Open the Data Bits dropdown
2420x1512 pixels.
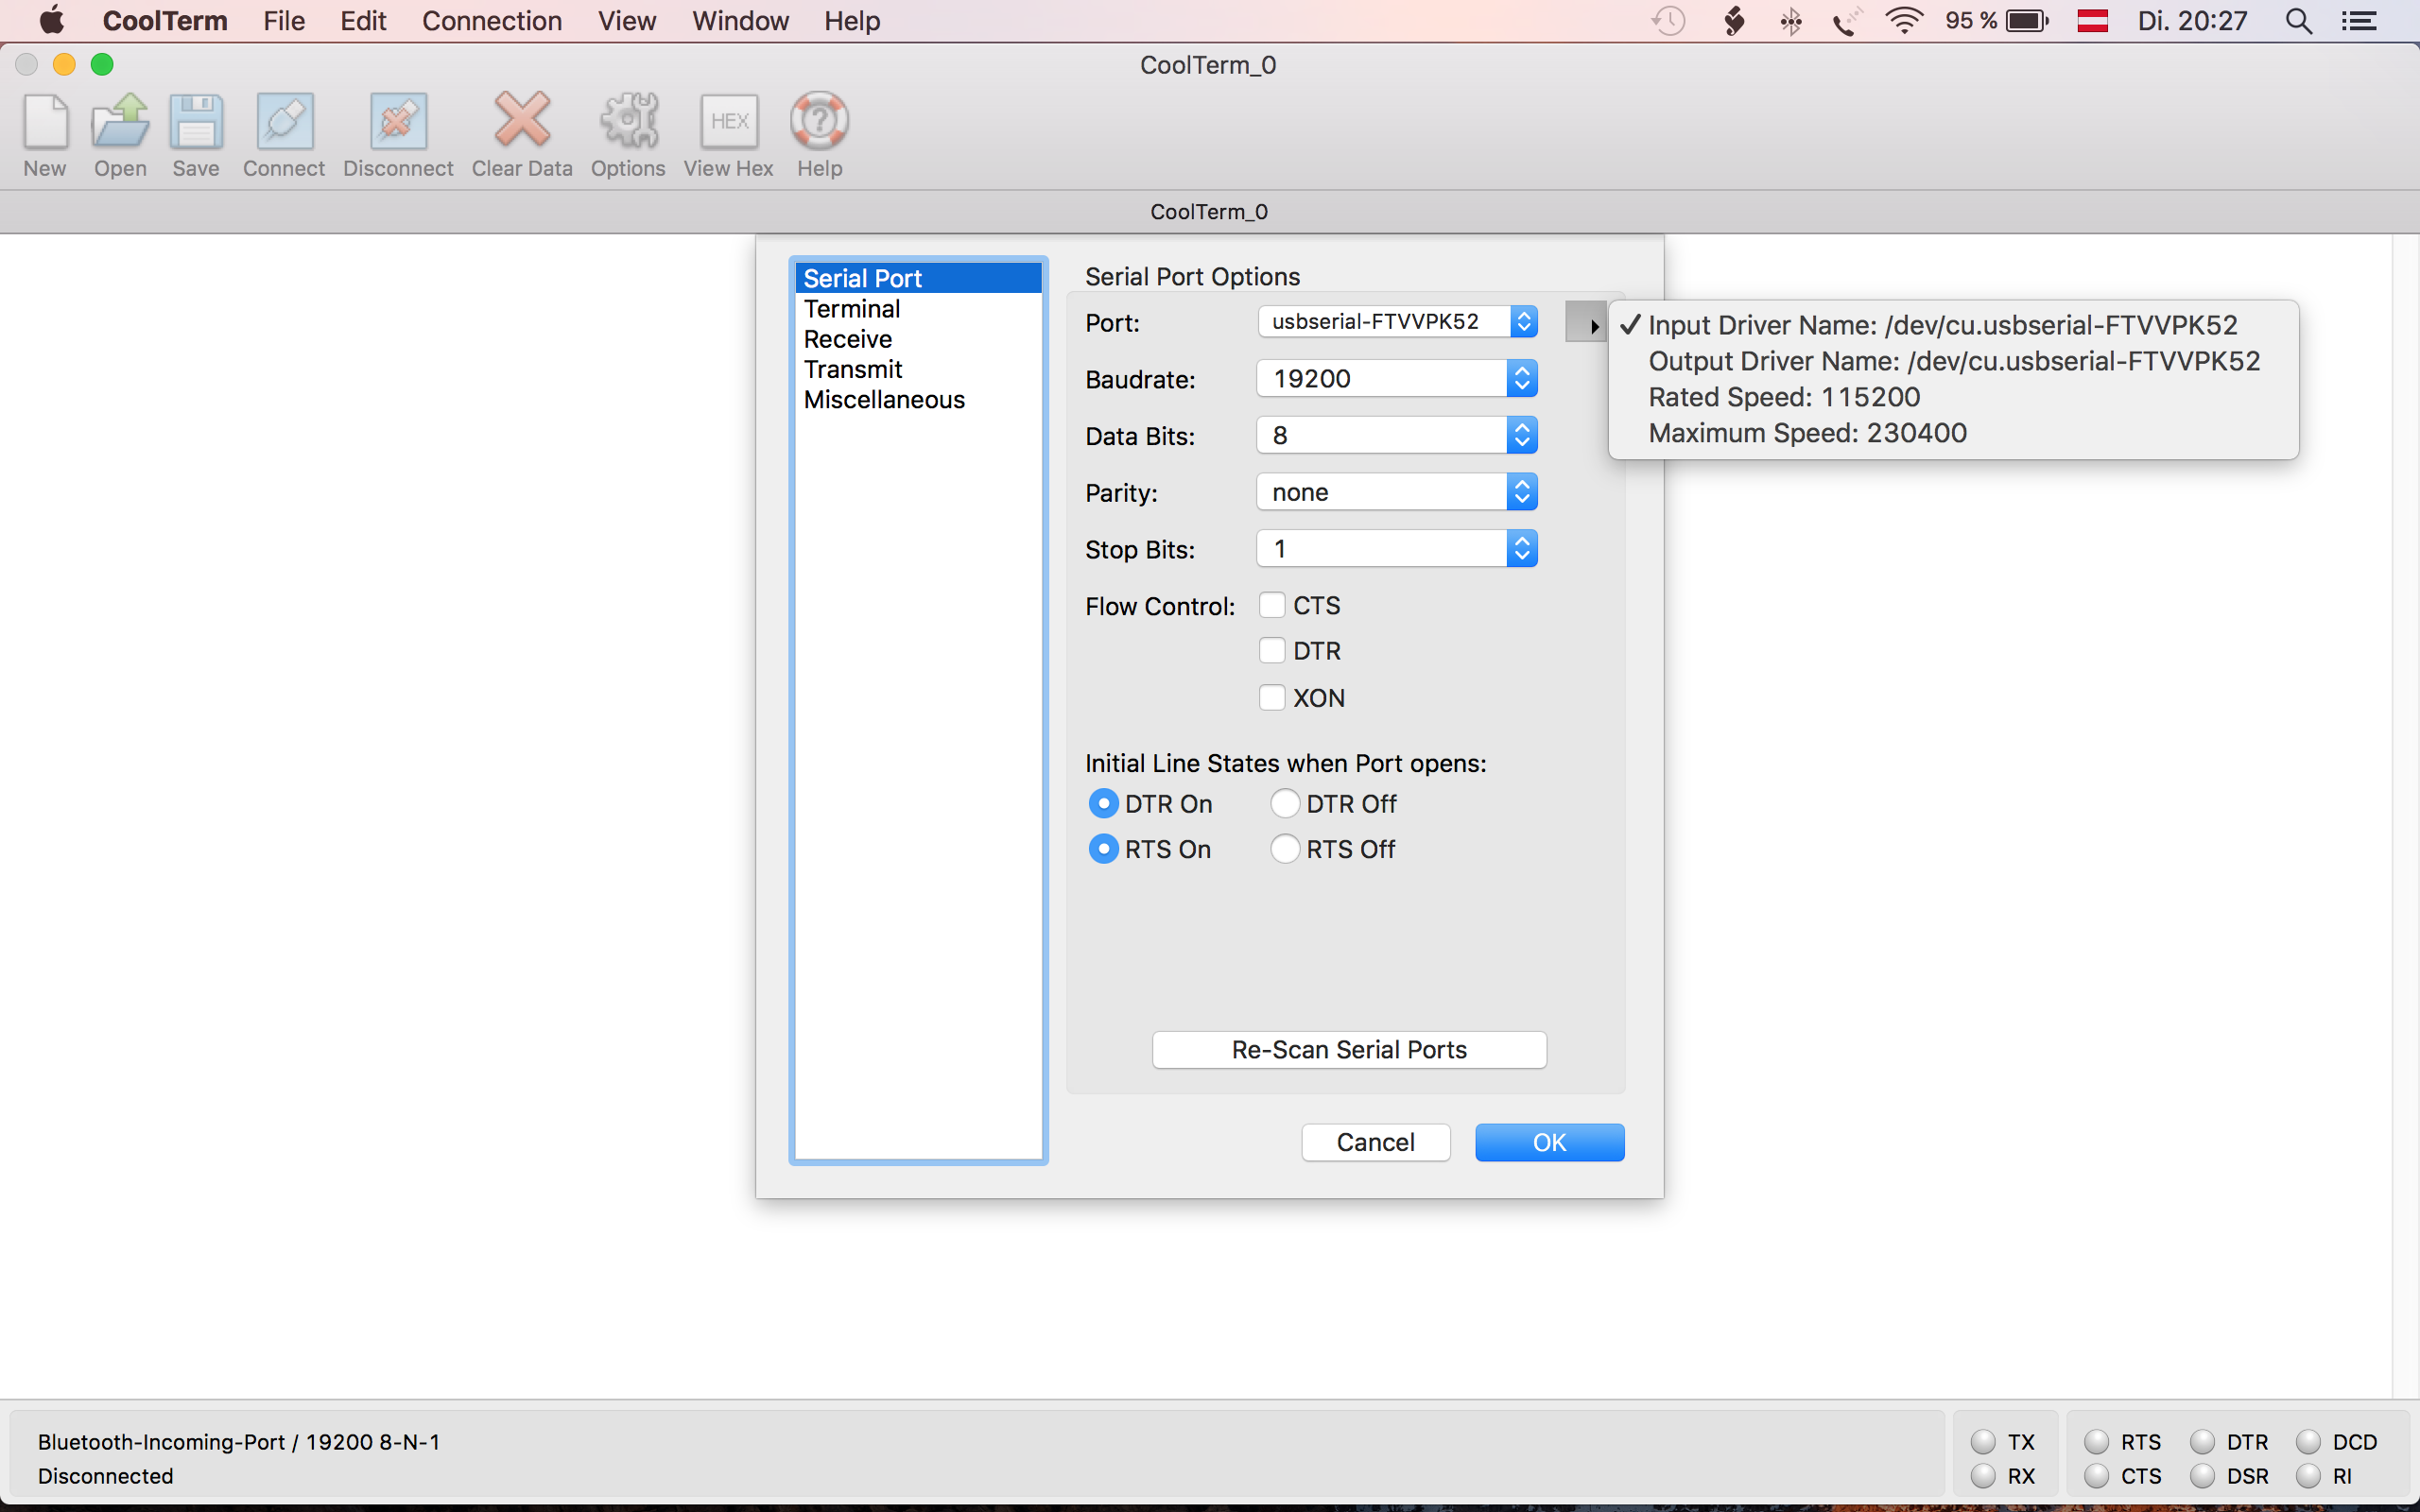click(x=1397, y=435)
